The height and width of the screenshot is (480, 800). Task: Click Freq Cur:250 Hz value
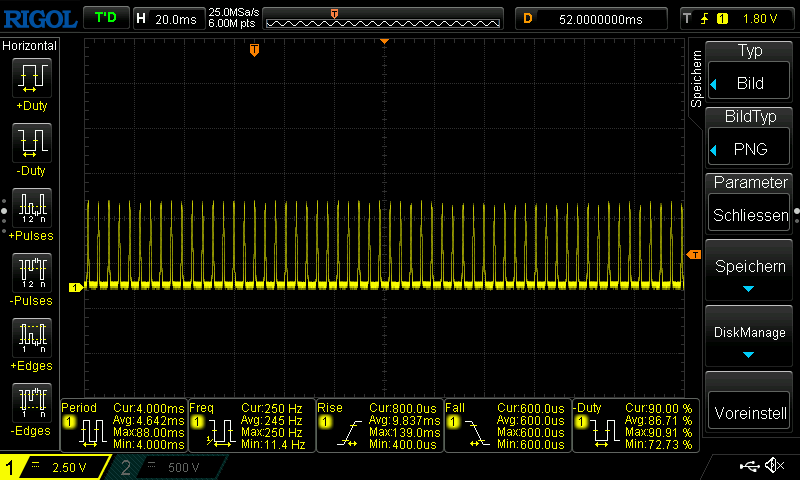tap(272, 408)
